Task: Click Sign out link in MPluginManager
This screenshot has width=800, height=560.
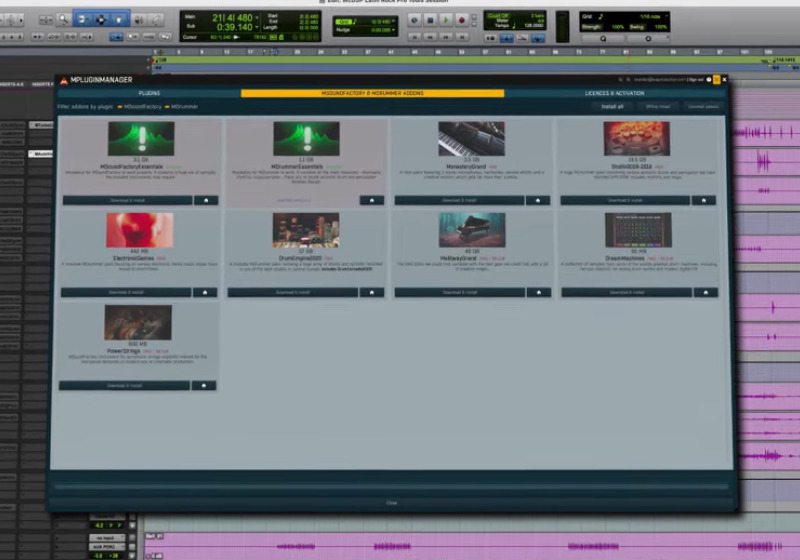Action: coord(696,80)
